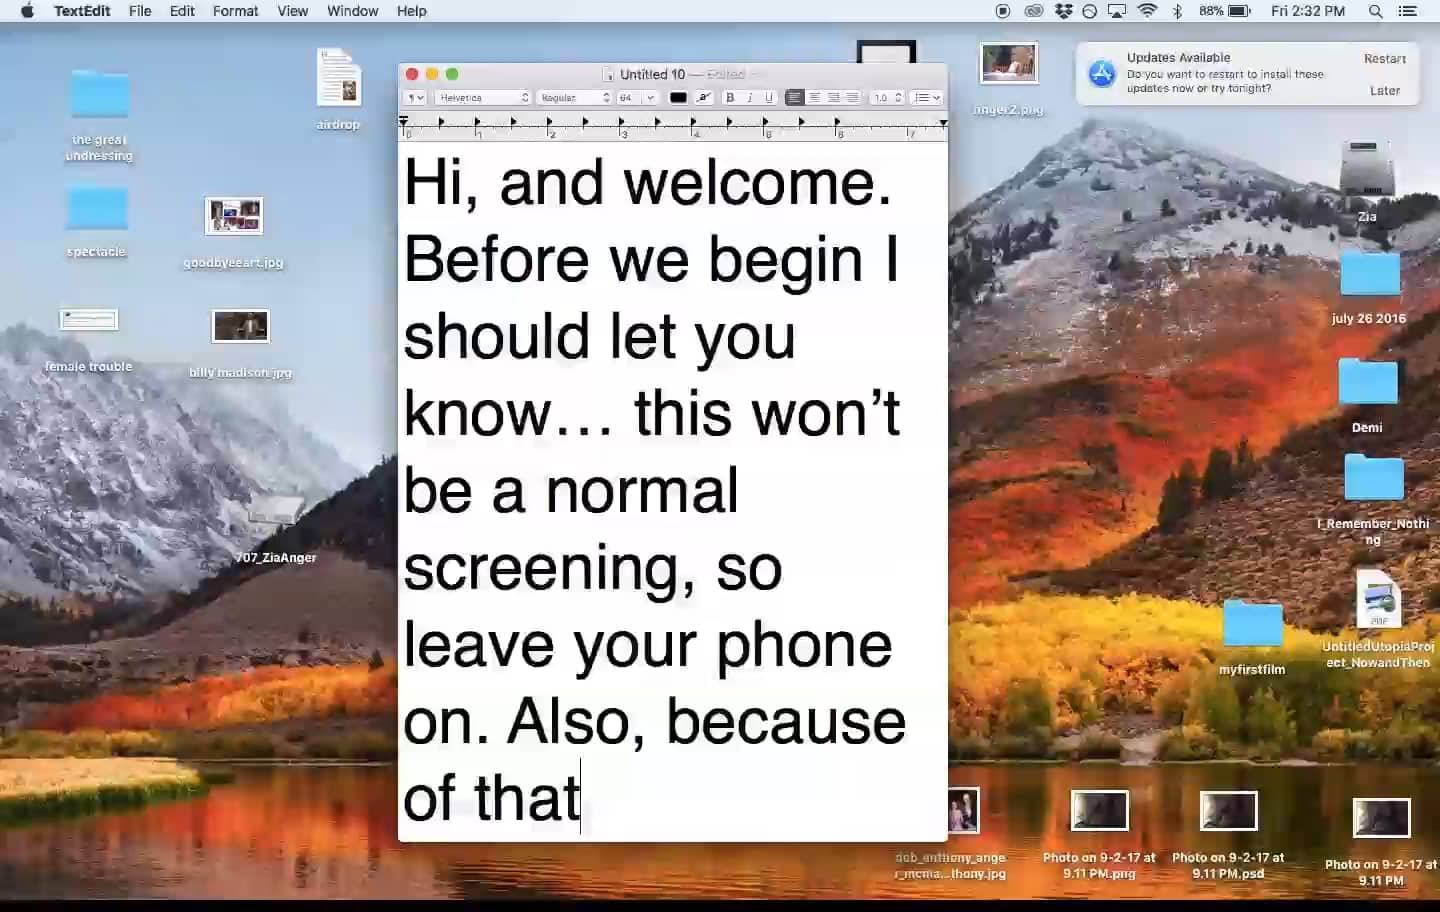Center align the text
This screenshot has width=1440, height=912.
814,97
